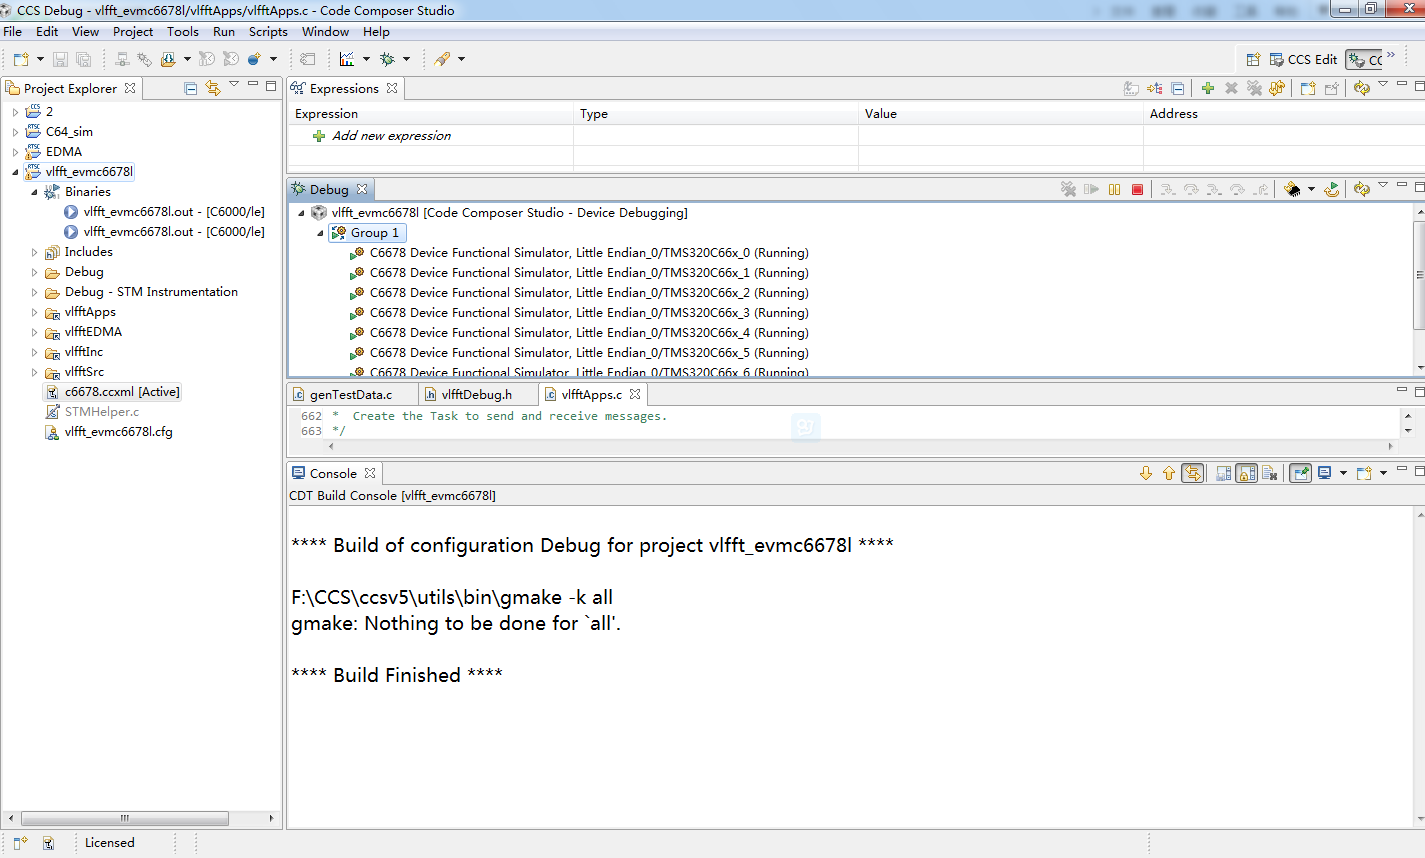Select the TMS320C66x_3 core in Debug view
Image resolution: width=1425 pixels, height=858 pixels.
coord(589,313)
